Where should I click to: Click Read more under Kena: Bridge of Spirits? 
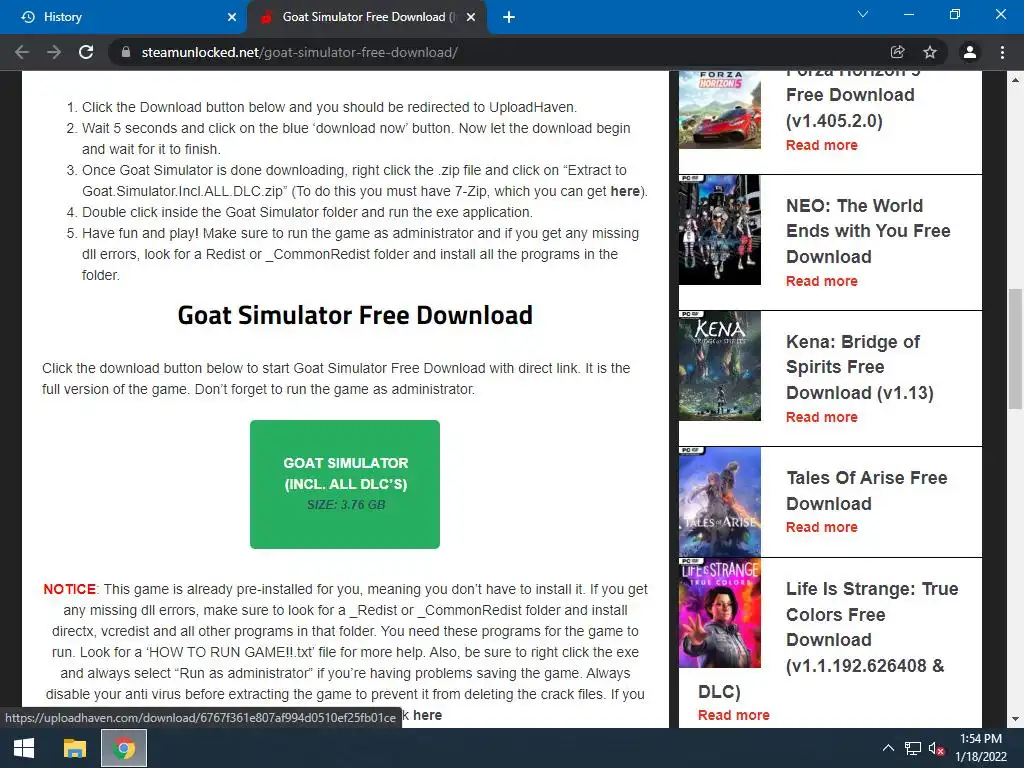click(x=822, y=417)
